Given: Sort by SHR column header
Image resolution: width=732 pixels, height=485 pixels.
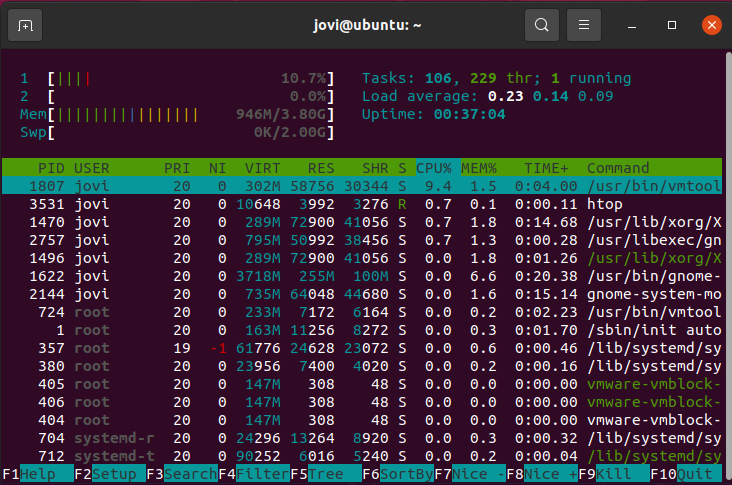Looking at the screenshot, I should (x=375, y=168).
